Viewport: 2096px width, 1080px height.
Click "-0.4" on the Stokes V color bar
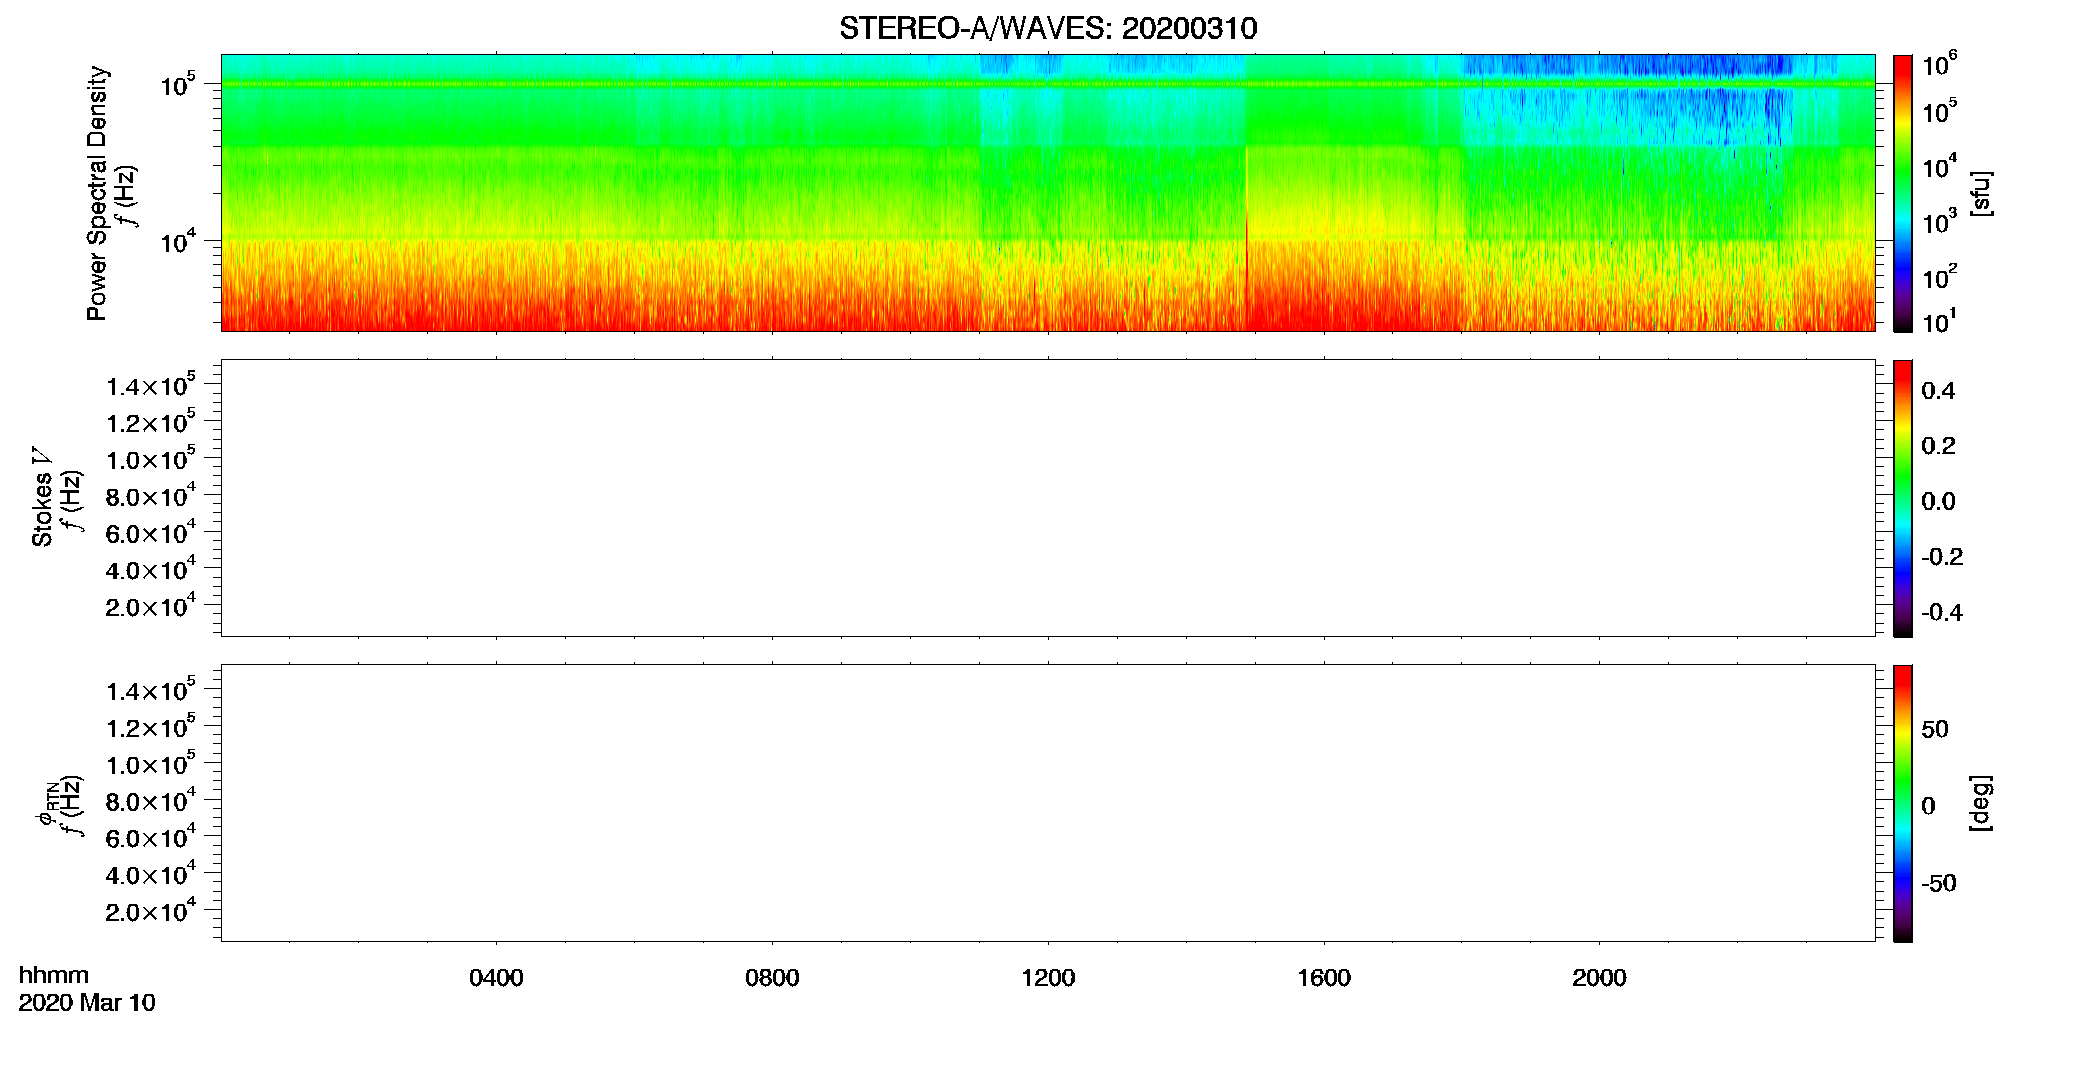pos(1942,613)
